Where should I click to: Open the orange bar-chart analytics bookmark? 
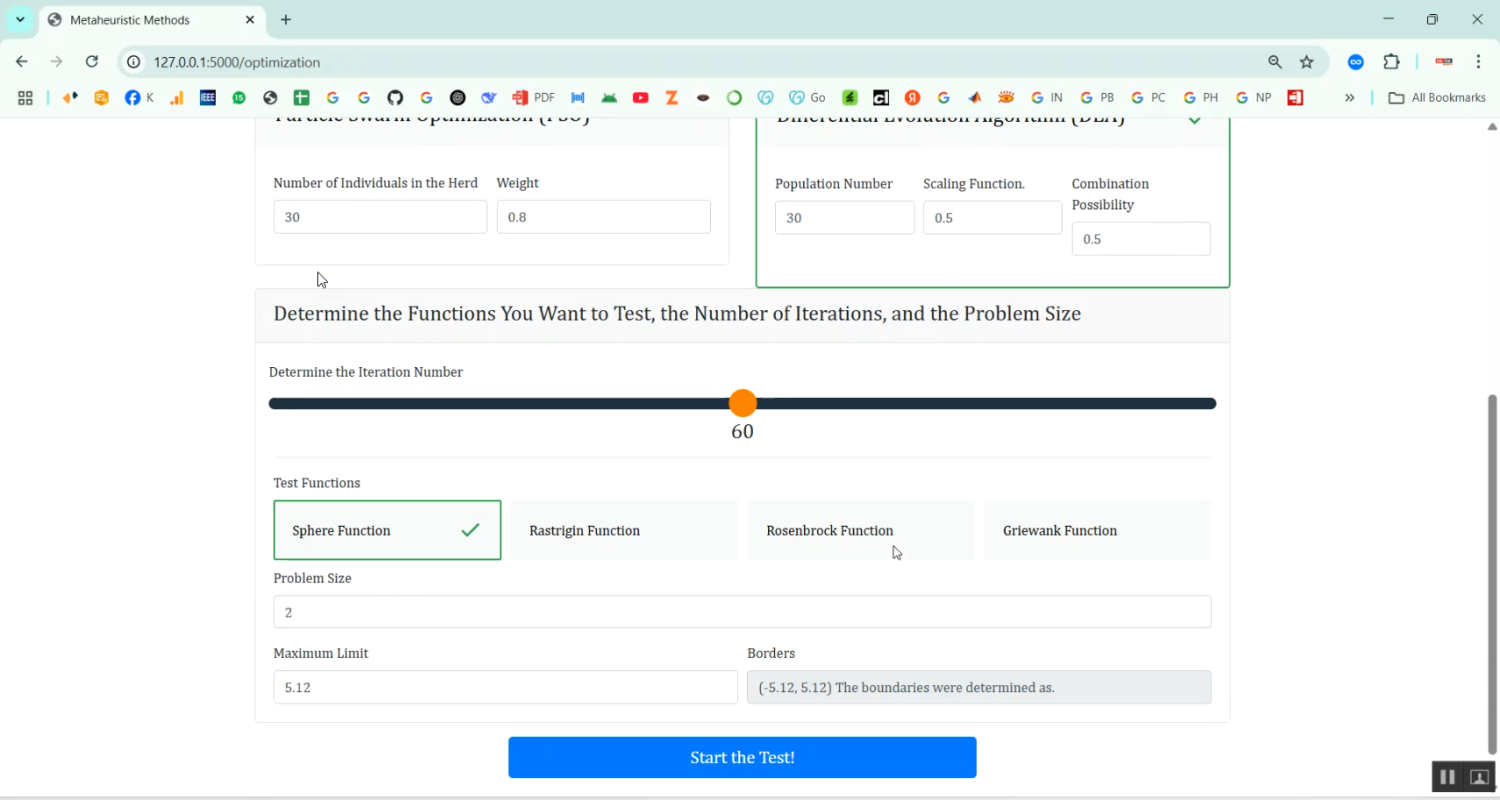(x=177, y=98)
